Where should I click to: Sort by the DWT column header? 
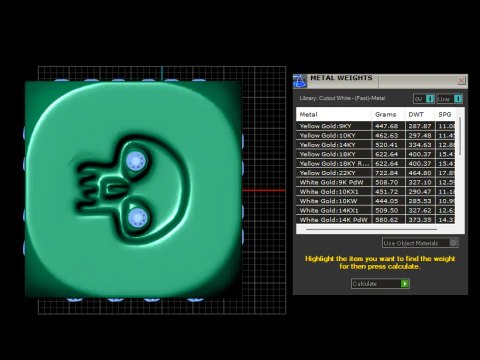(x=420, y=114)
